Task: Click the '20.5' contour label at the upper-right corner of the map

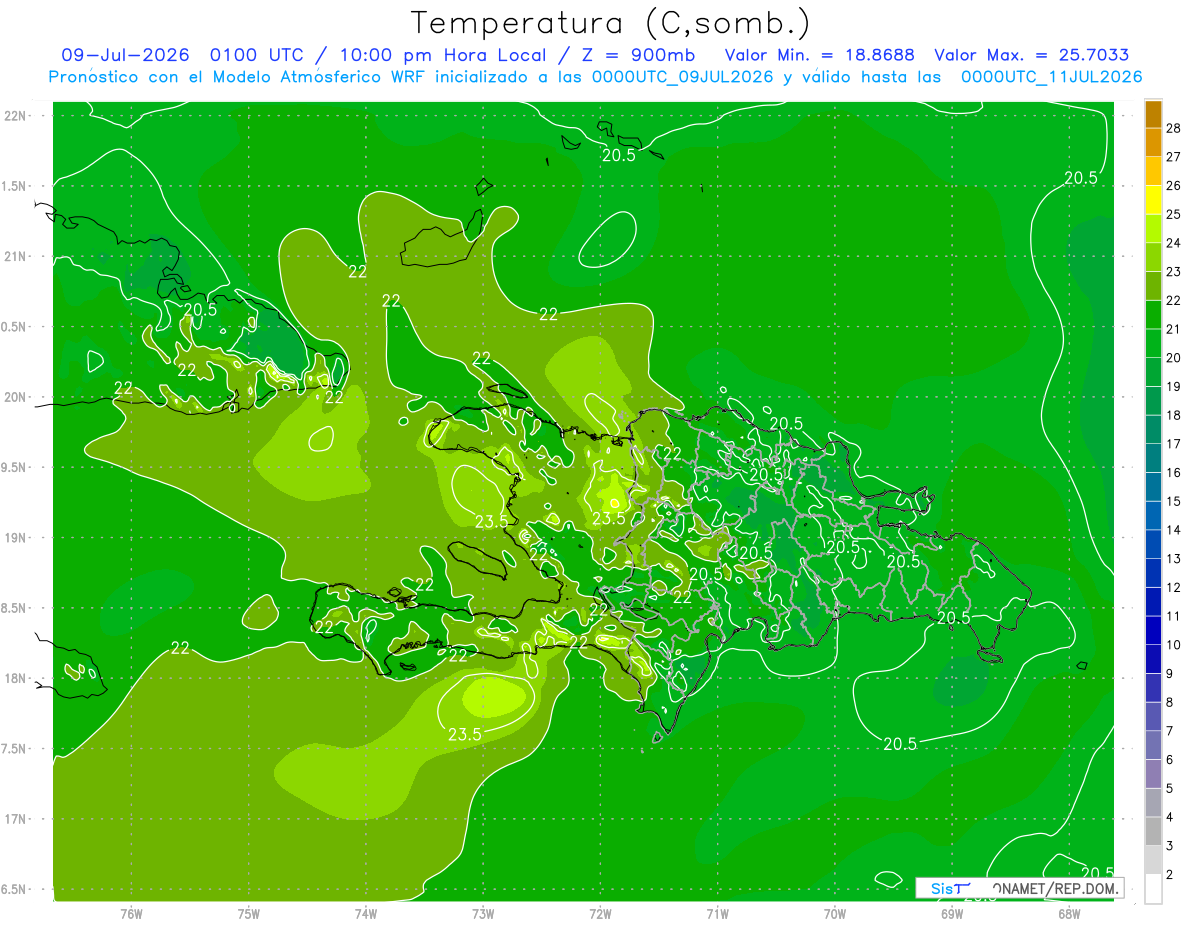Action: 1080,177
